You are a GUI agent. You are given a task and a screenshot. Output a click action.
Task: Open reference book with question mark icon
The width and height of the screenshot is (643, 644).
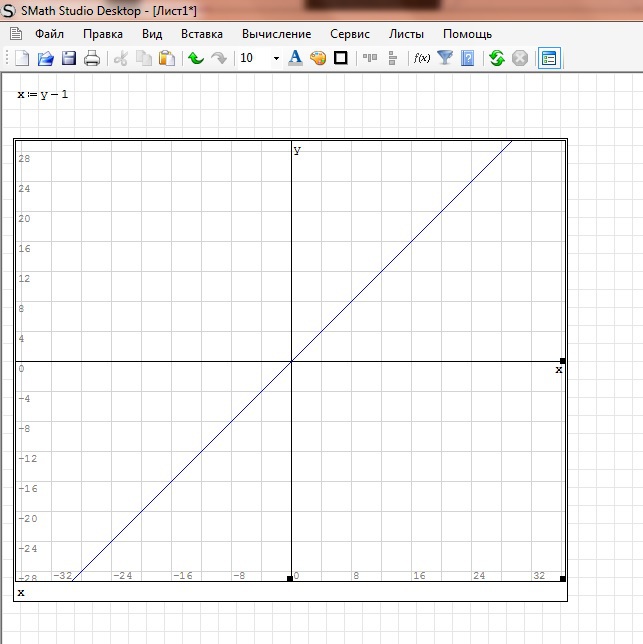pyautogui.click(x=468, y=58)
